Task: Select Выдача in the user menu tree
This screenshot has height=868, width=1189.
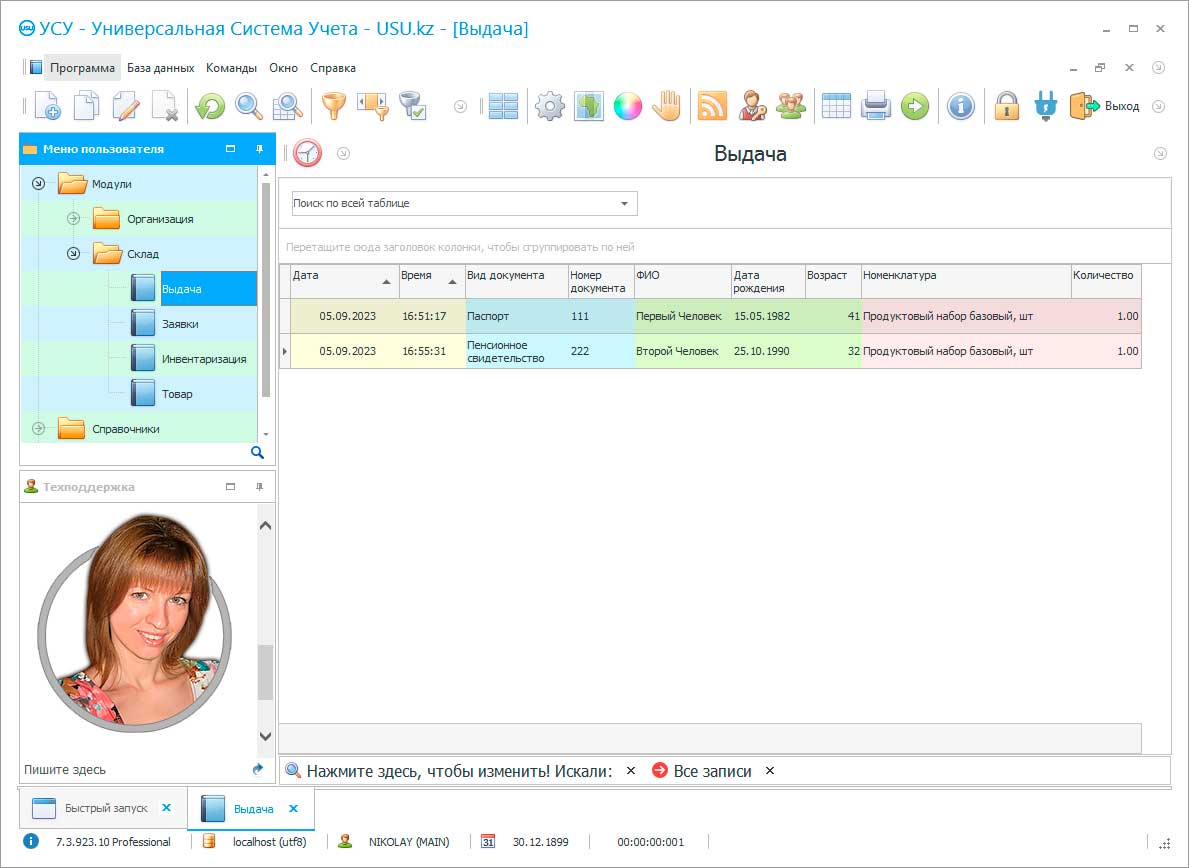Action: click(209, 289)
